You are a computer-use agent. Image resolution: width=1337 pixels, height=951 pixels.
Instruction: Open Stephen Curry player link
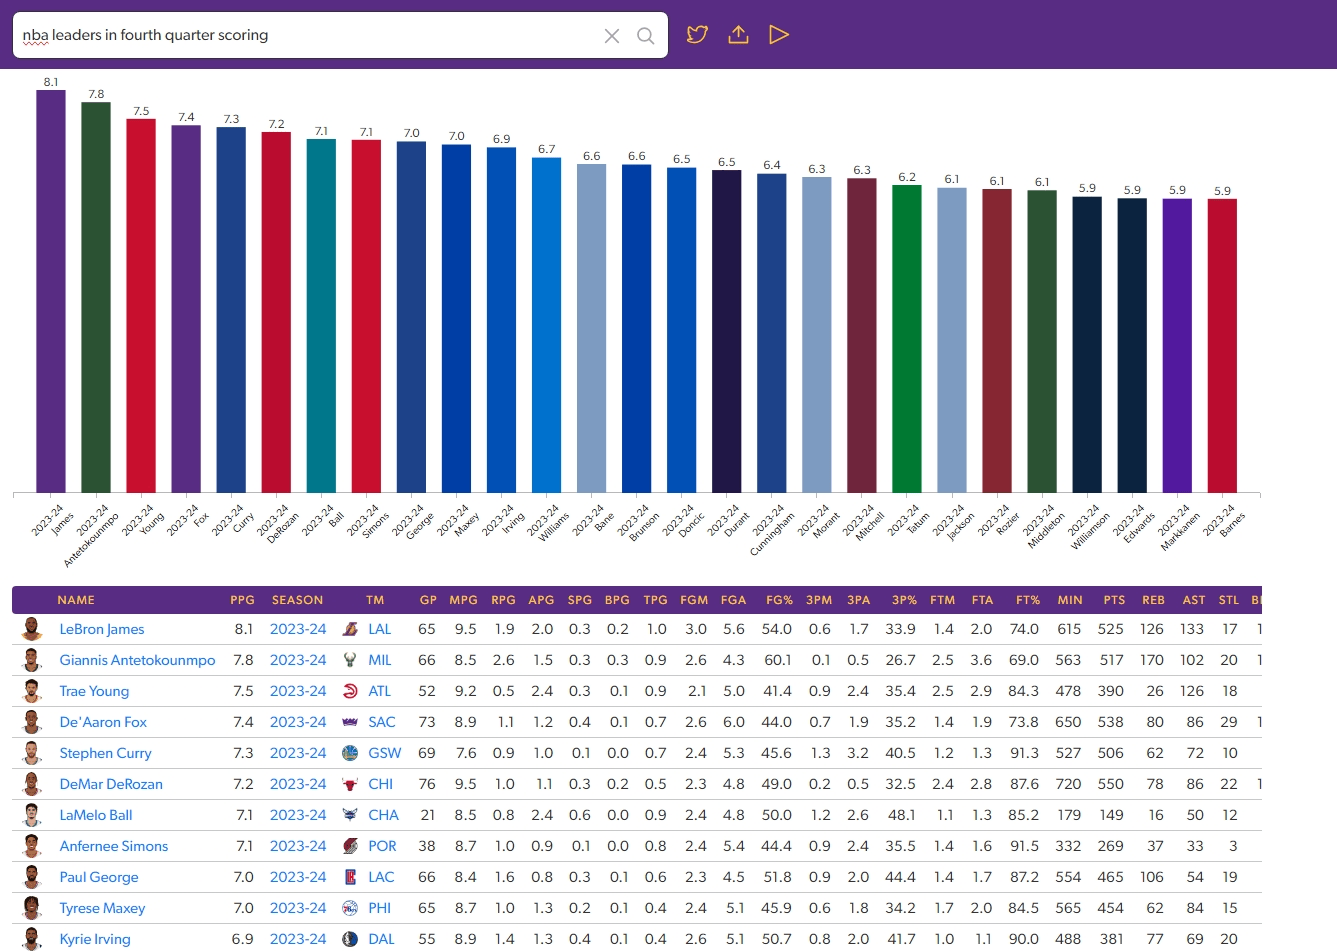click(105, 753)
